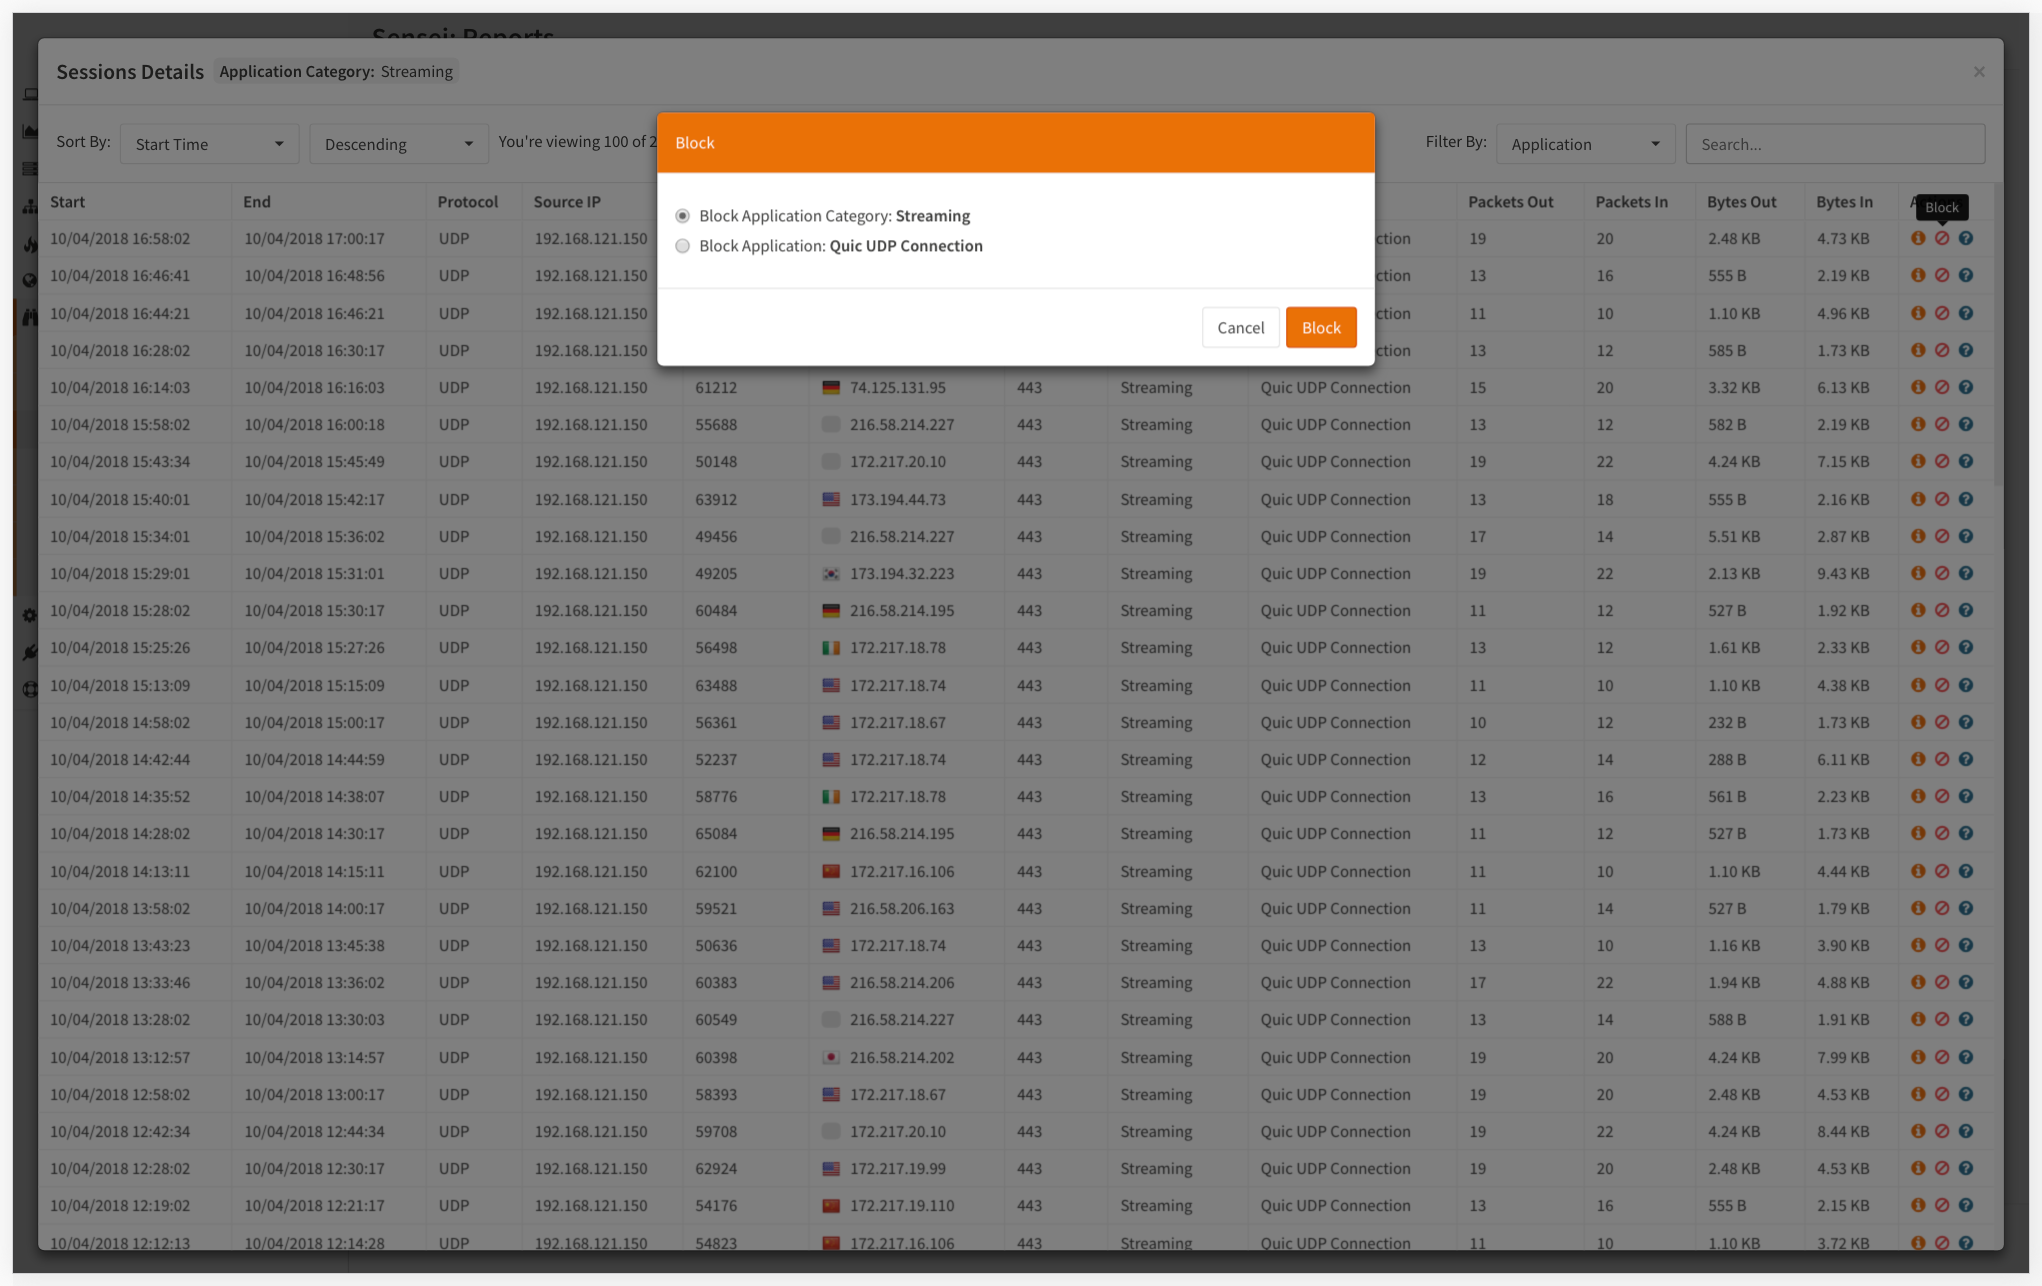Viewport: 2042px width, 1286px height.
Task: Open the Descending order dropdown
Action: (398, 144)
